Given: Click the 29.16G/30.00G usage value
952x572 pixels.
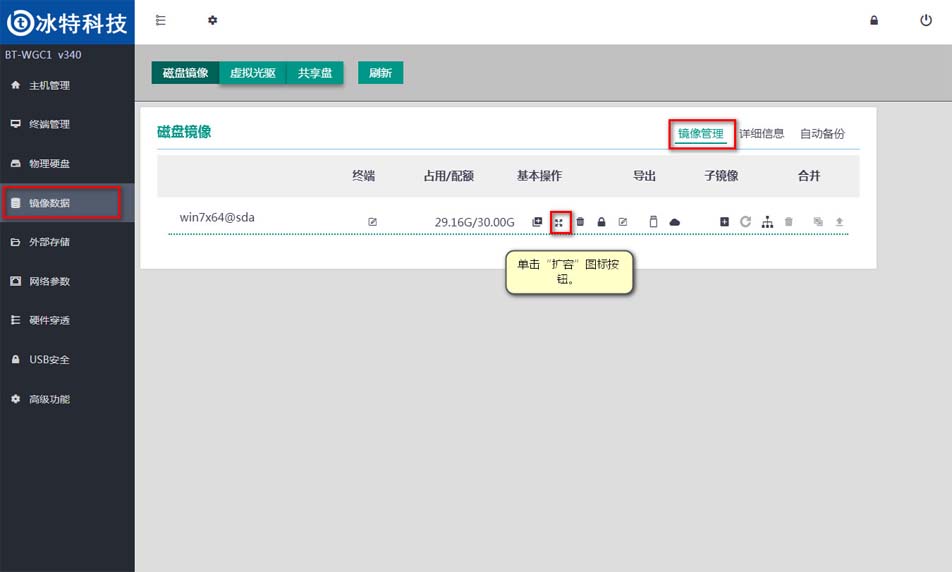Looking at the screenshot, I should [474, 222].
